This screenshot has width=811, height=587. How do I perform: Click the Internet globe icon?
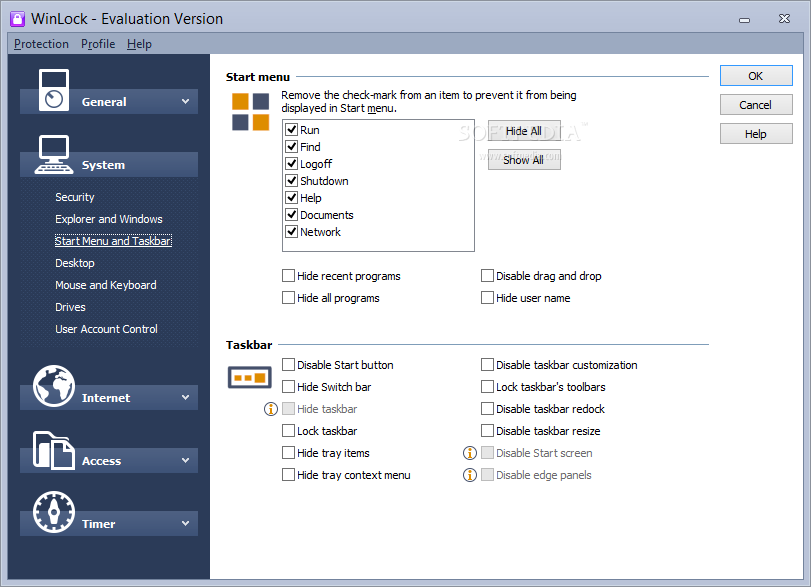click(54, 386)
